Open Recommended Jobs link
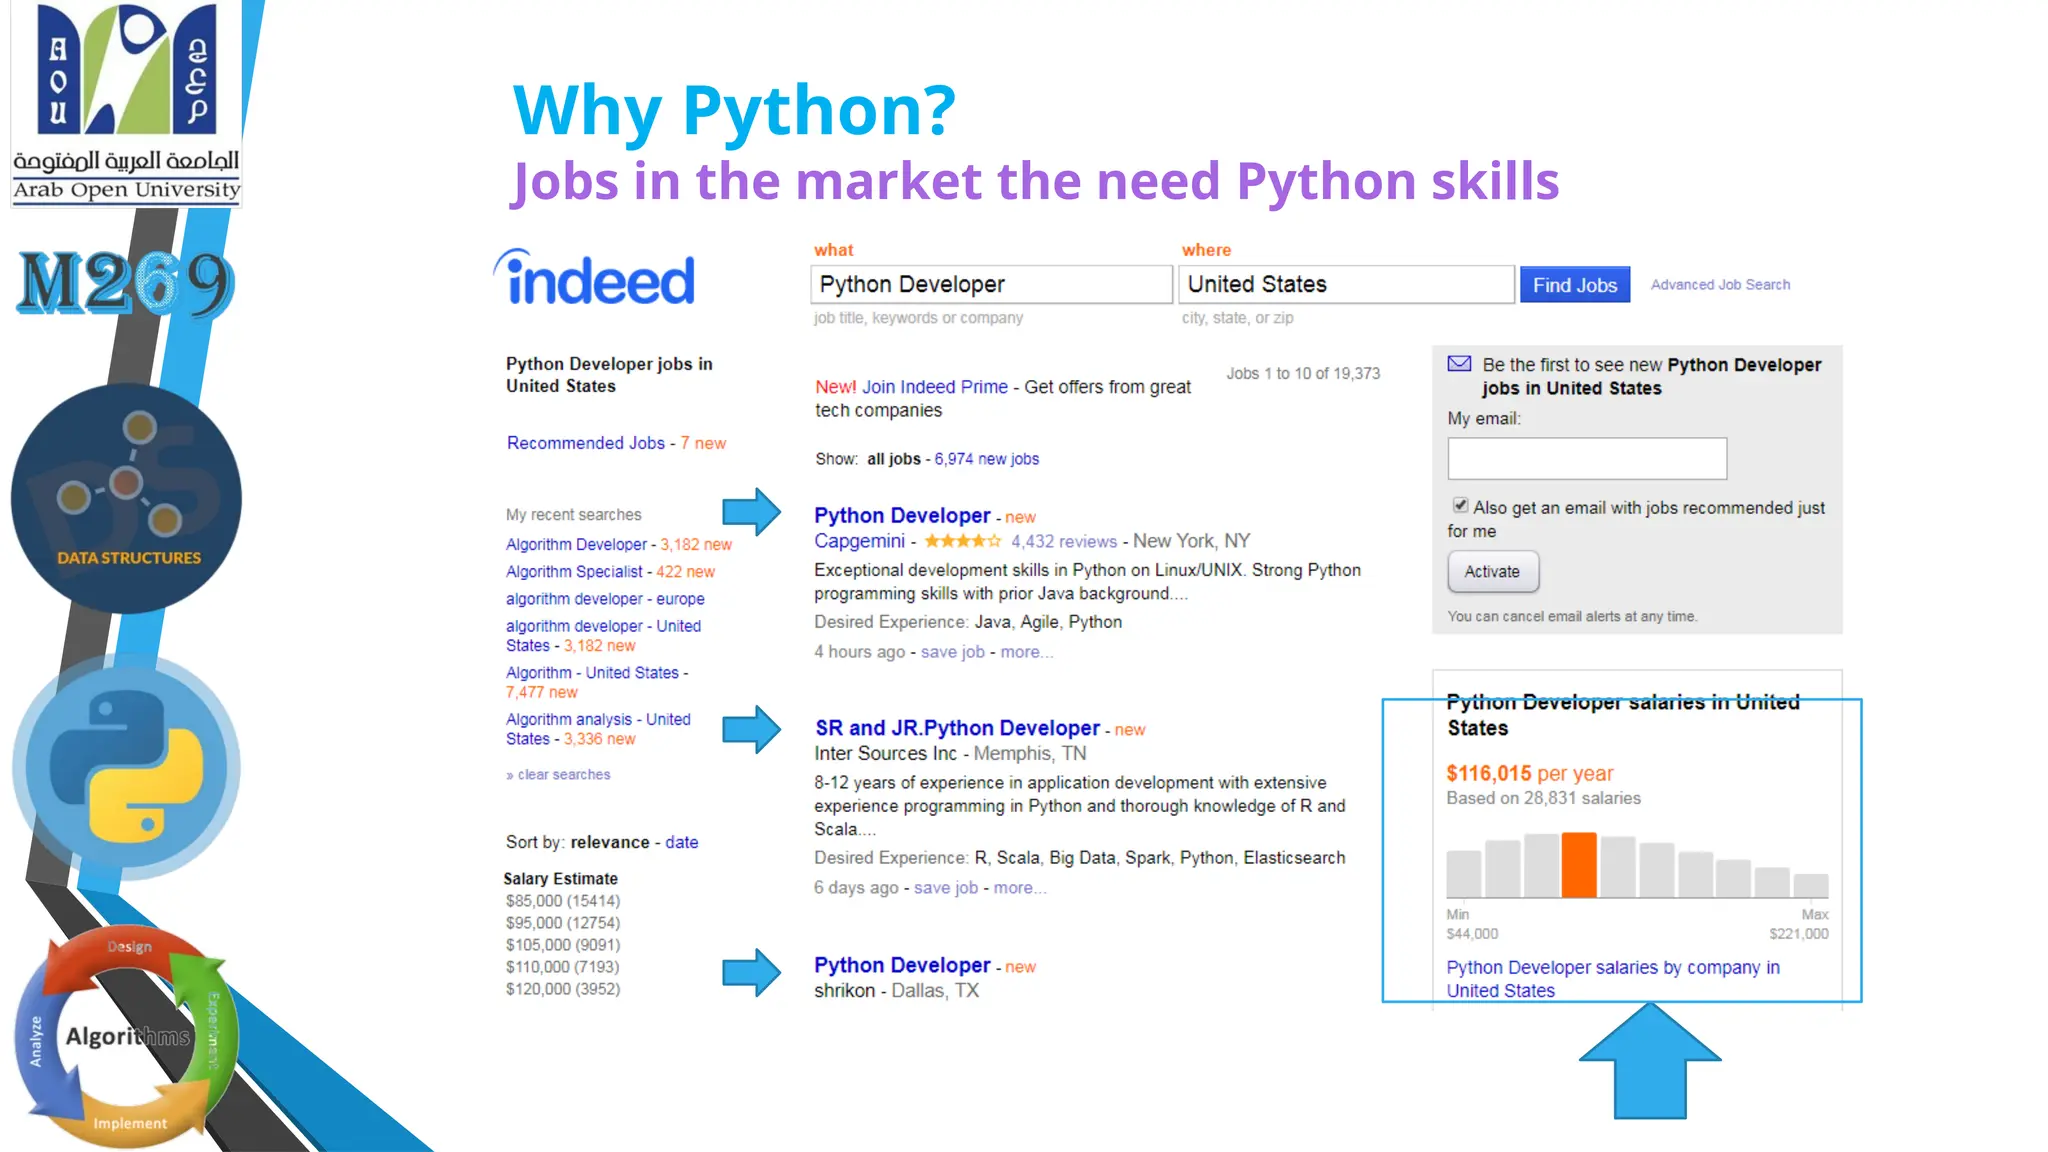 tap(585, 443)
